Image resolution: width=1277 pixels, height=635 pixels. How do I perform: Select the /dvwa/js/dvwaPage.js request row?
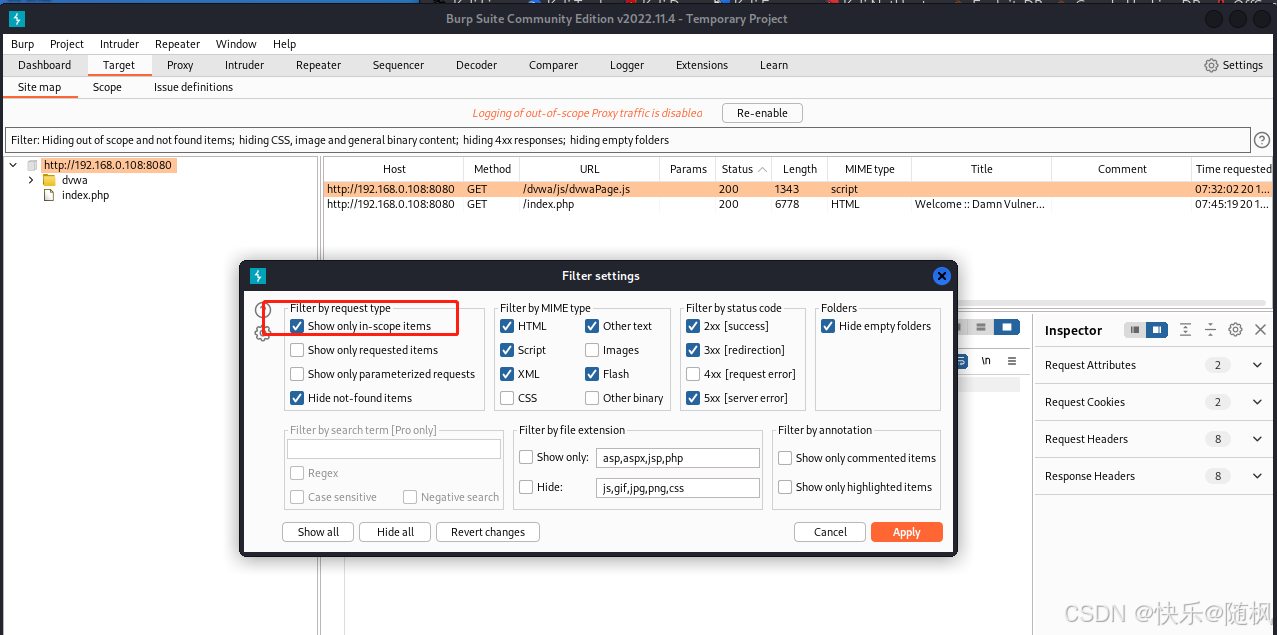coord(798,189)
